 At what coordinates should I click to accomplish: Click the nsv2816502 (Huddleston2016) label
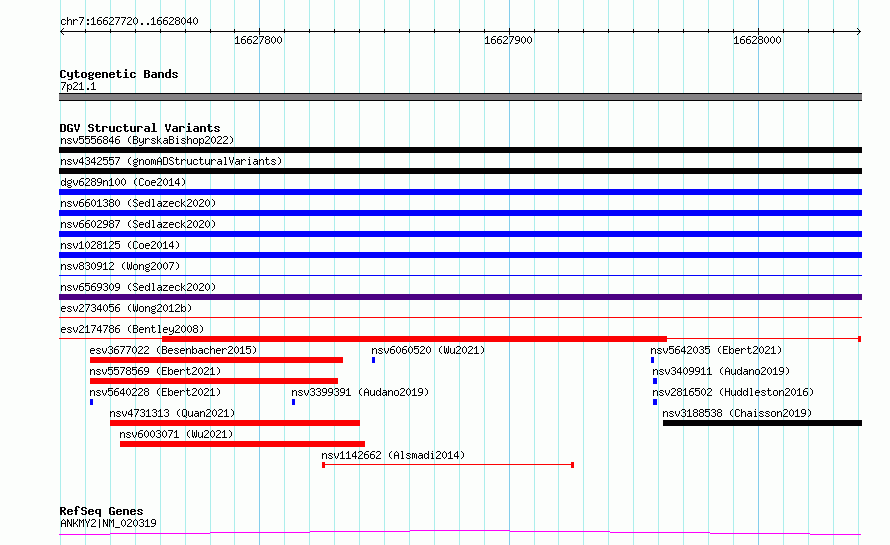[x=733, y=392]
